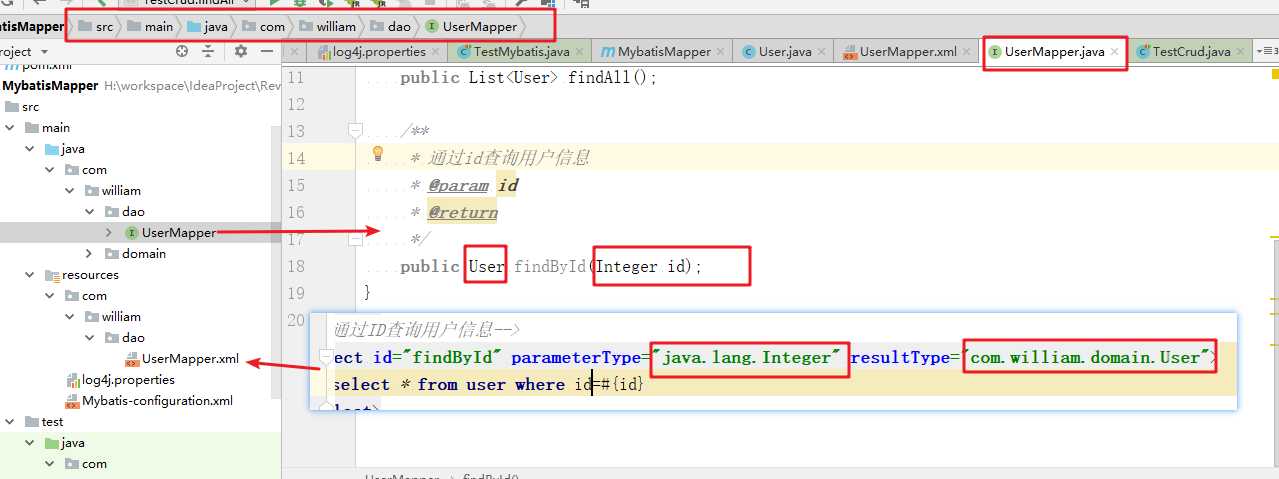
Task: Select log4j.properties in the Project tree
Action: (x=128, y=380)
